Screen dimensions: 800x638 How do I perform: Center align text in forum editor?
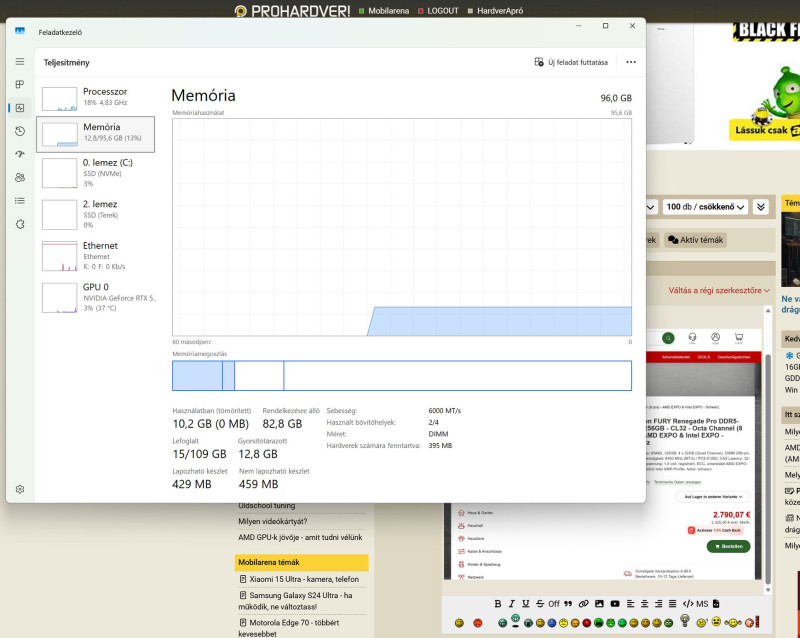(x=644, y=604)
